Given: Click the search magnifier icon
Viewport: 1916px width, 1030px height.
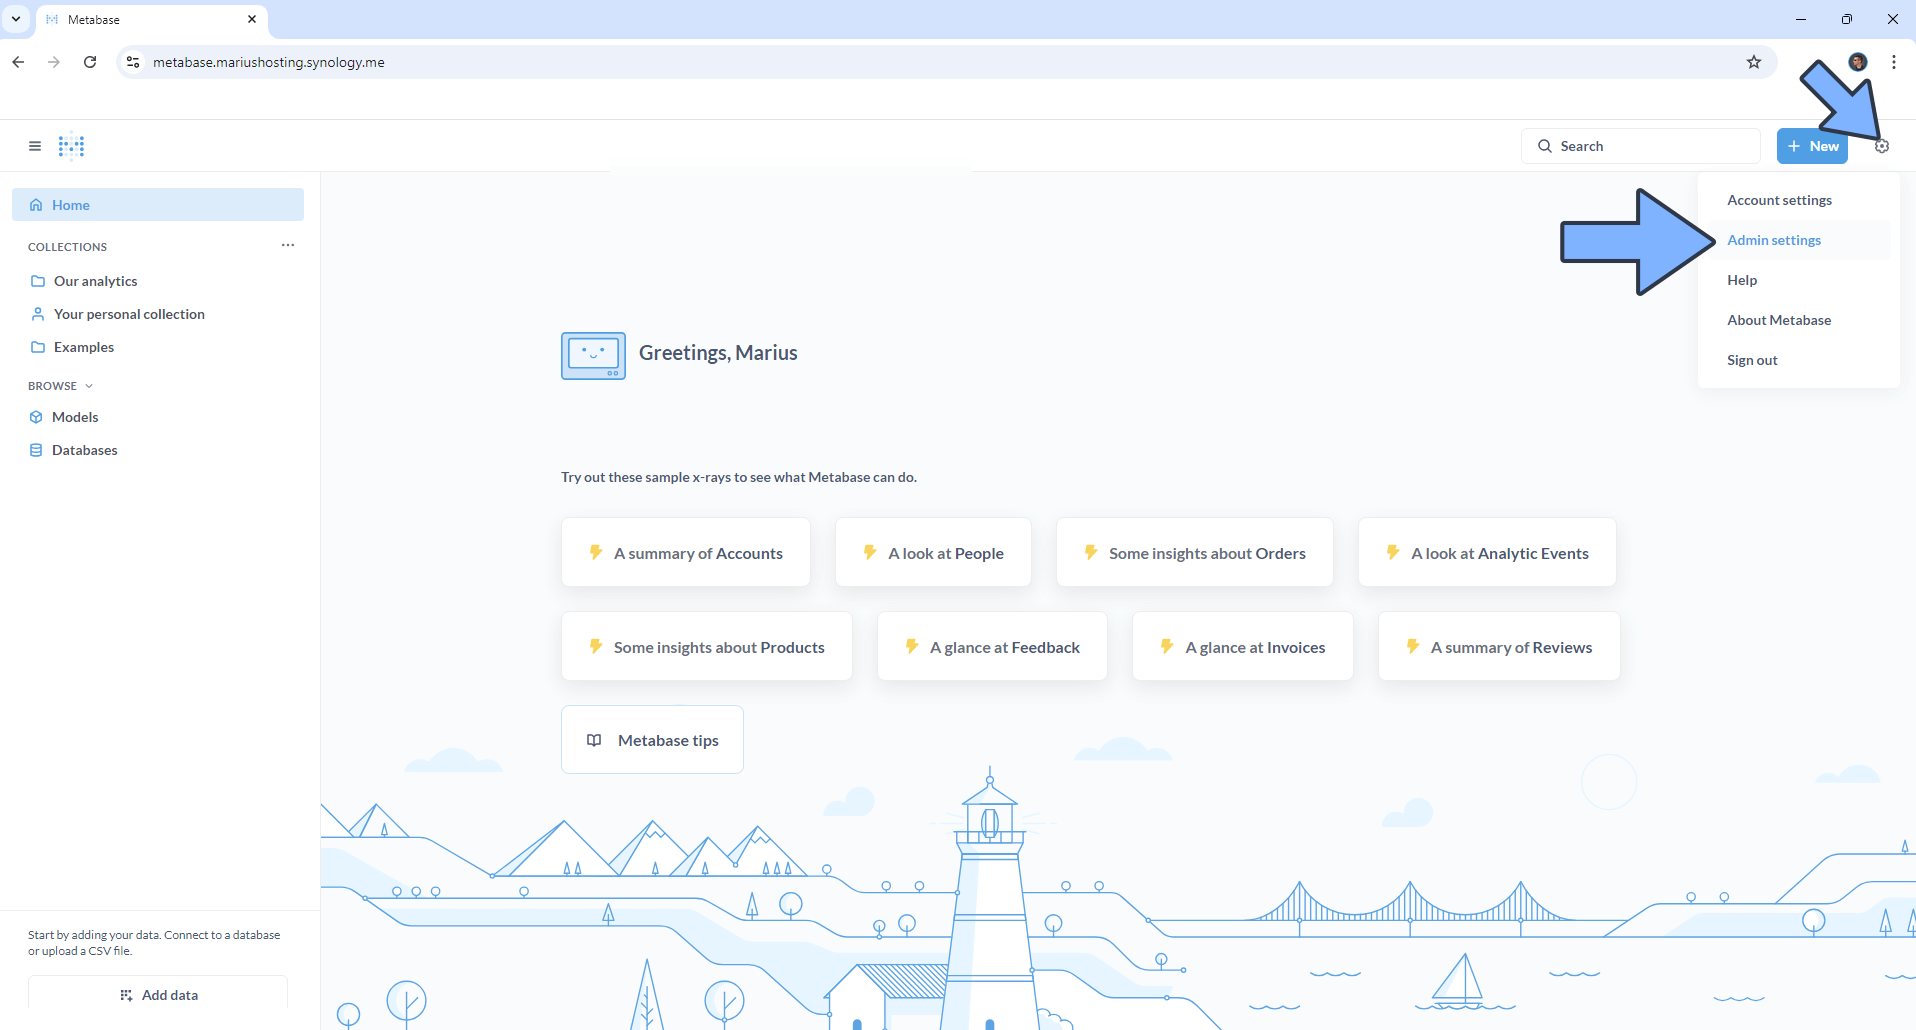Looking at the screenshot, I should (x=1545, y=146).
